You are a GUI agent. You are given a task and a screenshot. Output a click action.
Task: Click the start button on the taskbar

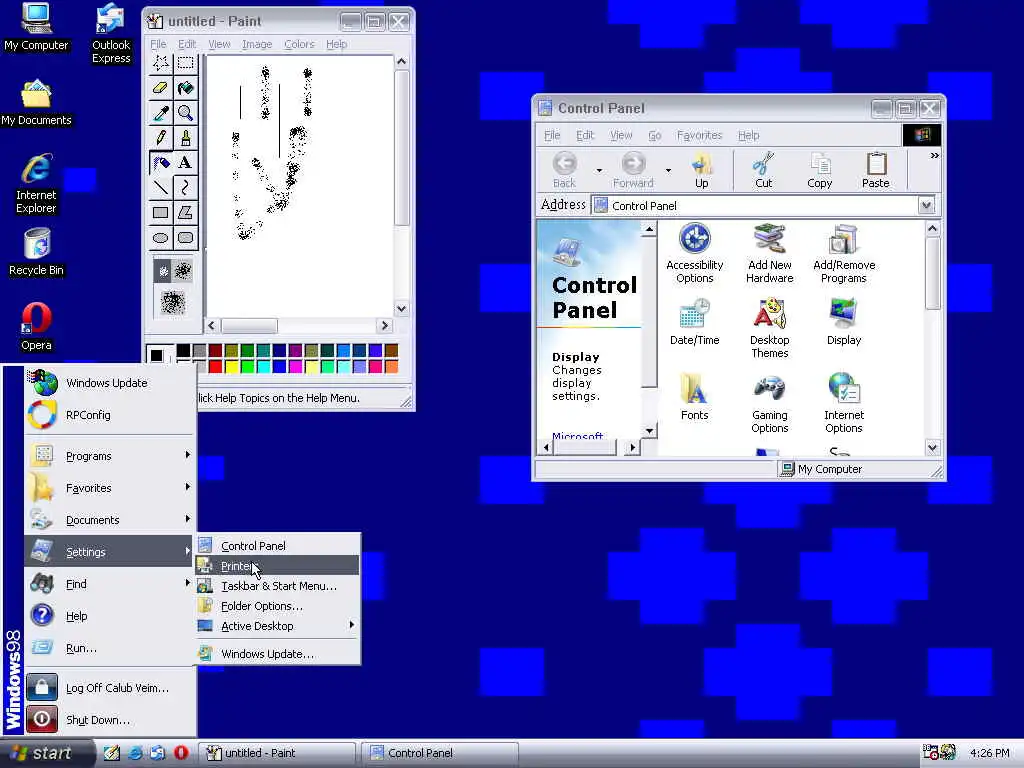47,753
